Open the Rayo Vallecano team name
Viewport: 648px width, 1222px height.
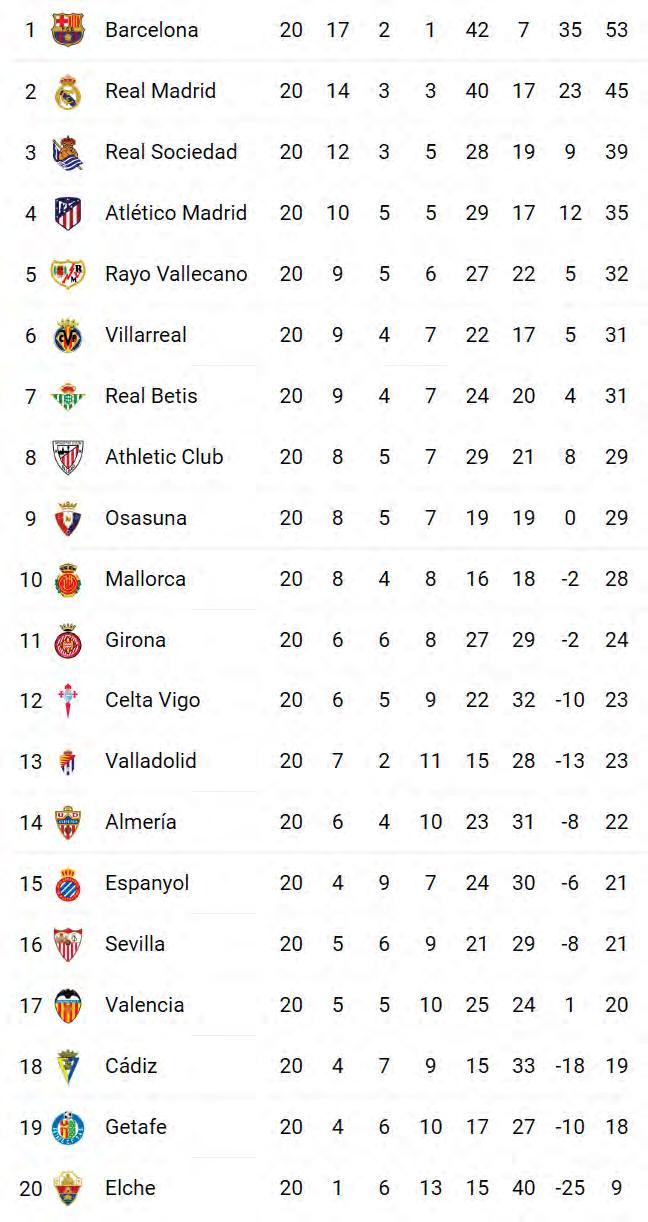click(176, 274)
